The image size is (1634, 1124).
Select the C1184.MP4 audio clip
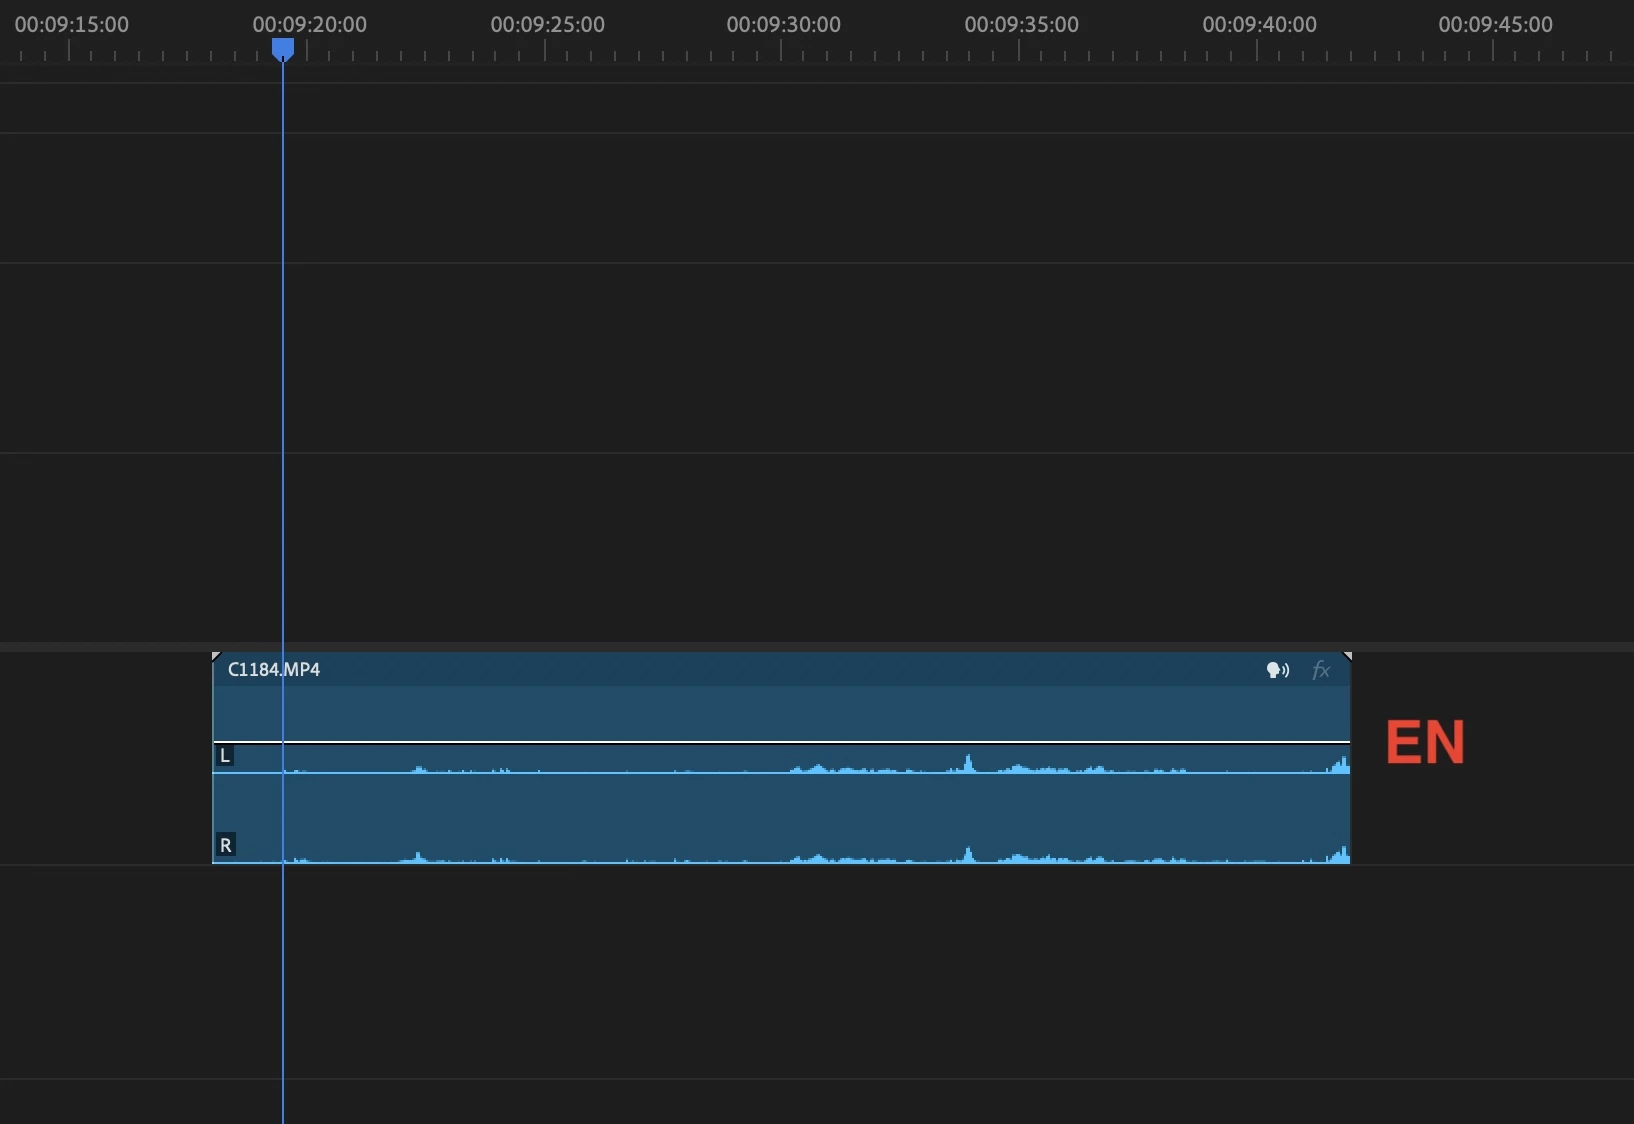[x=781, y=758]
